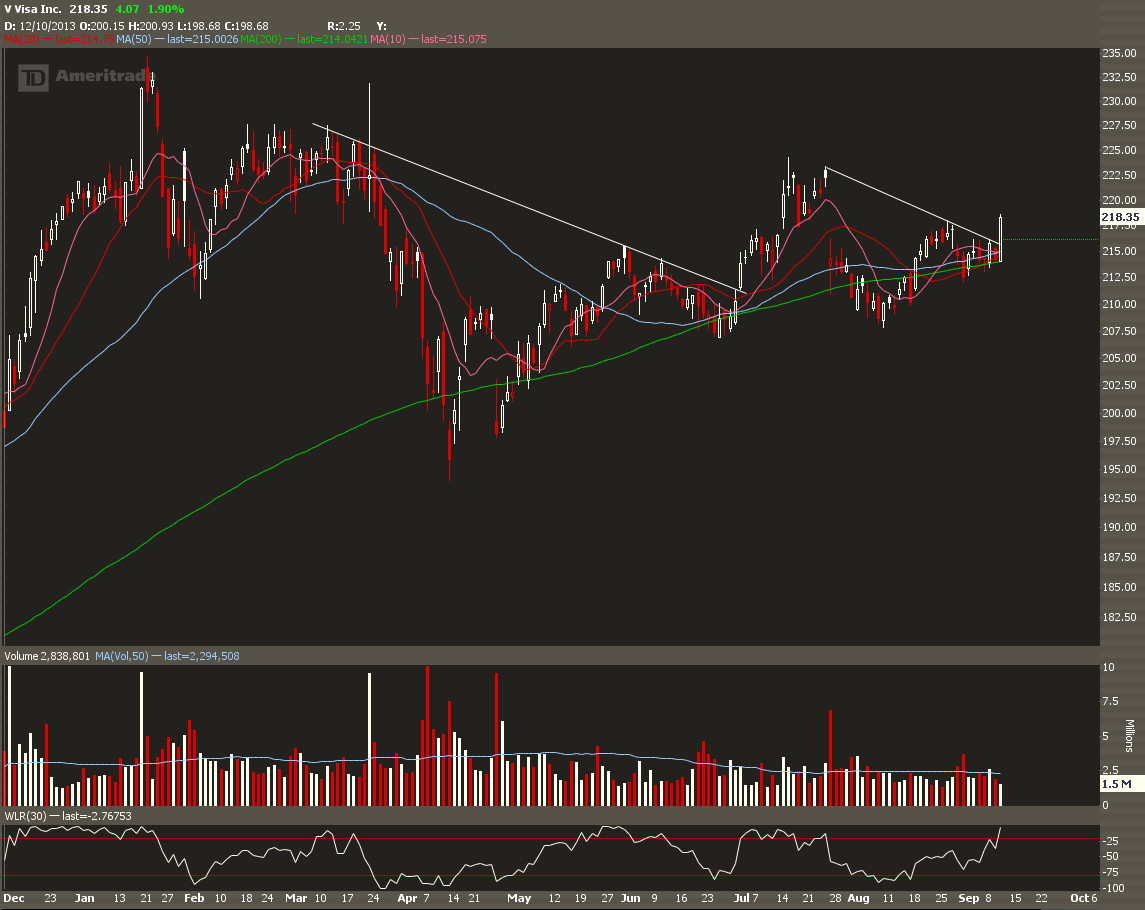Screen dimensions: 1145x910
Task: Click the Jul date axis label
Action: 742,898
